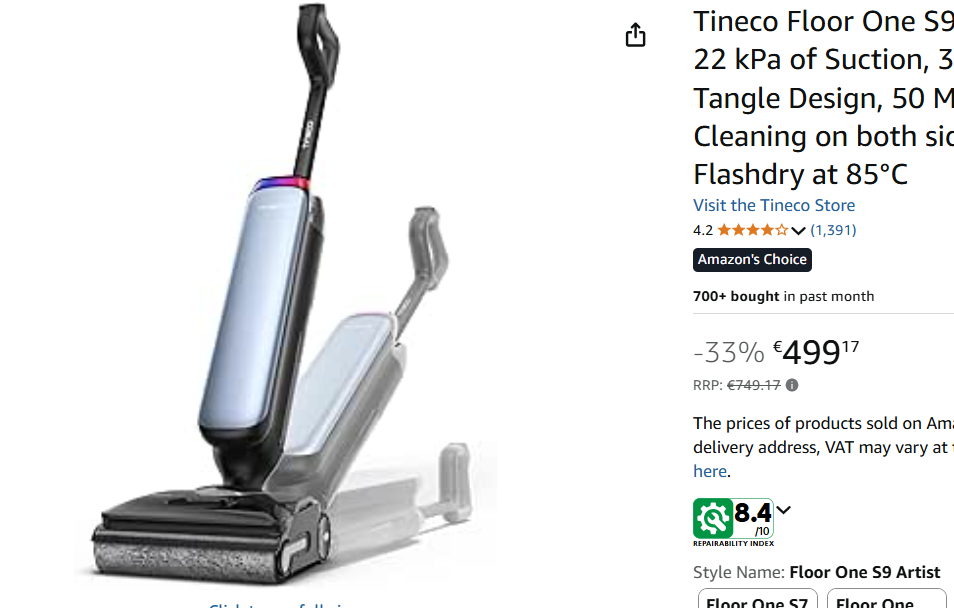Click the RRP info circle icon
Image resolution: width=954 pixels, height=608 pixels.
tap(792, 385)
